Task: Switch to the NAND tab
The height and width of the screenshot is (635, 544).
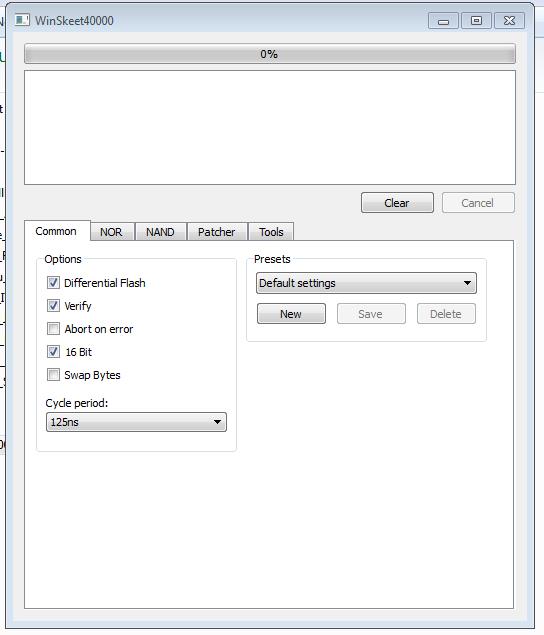Action: click(x=160, y=232)
